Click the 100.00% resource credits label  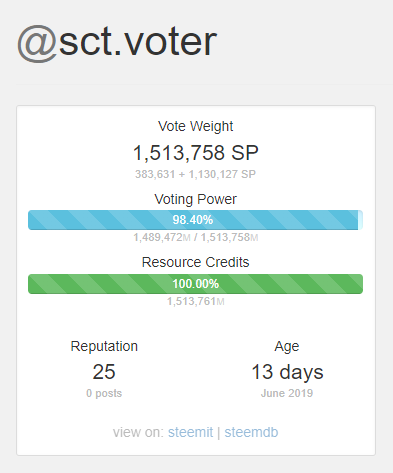pyautogui.click(x=196, y=284)
